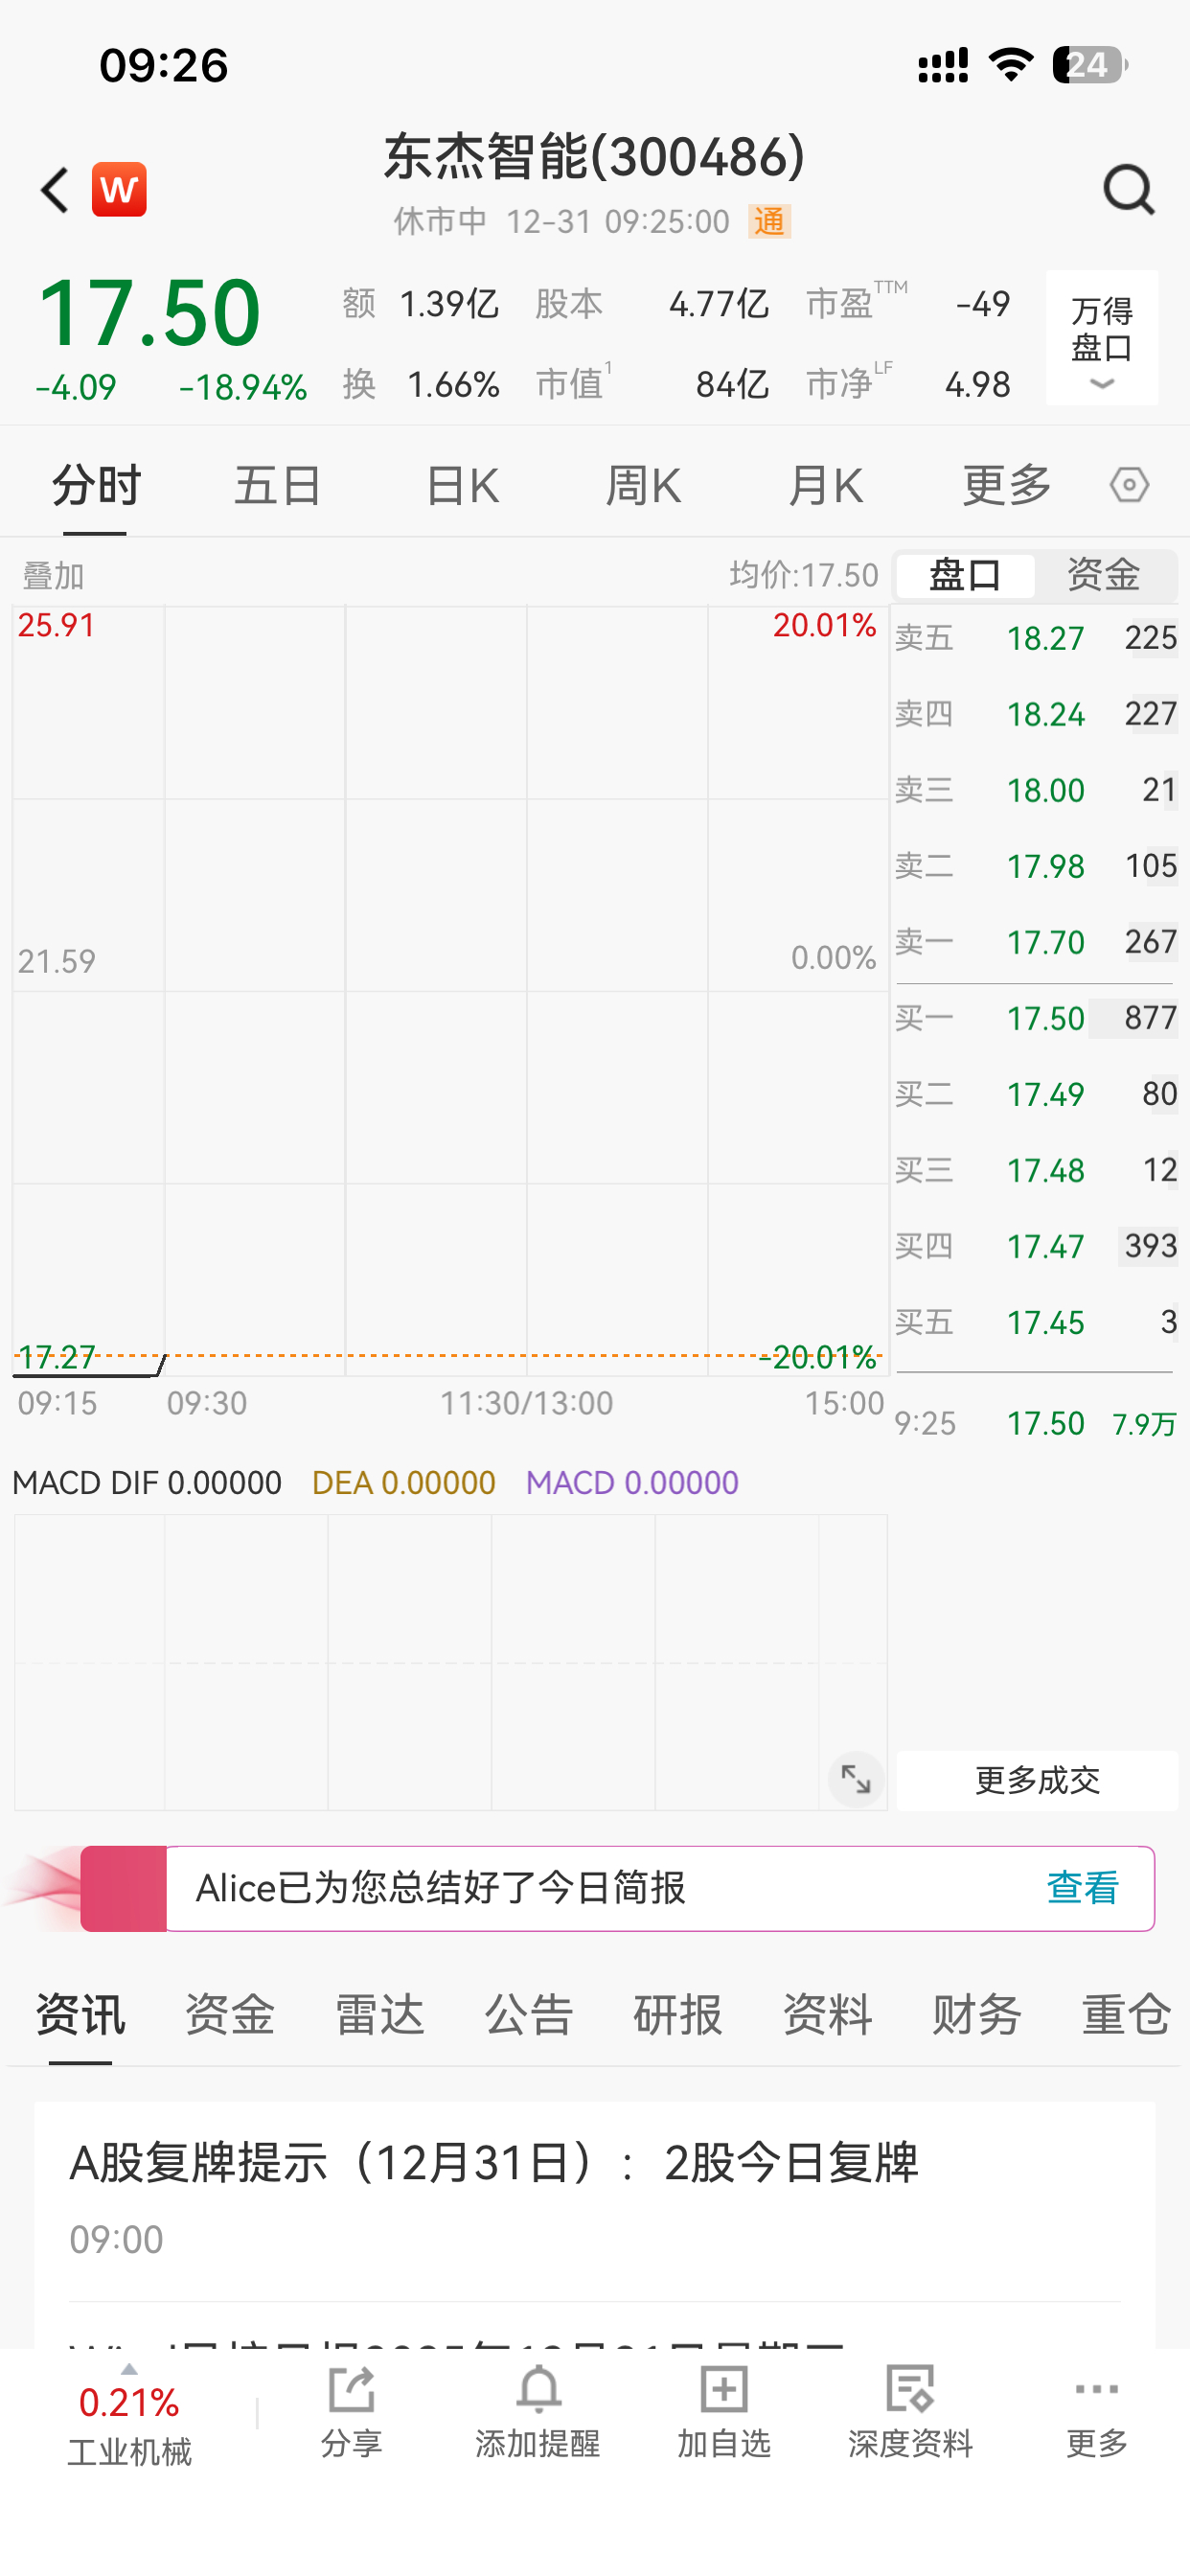Screen dimensions: 1190x2576
Task: Expand the 工业机械 sector indicator
Action: point(129,2420)
